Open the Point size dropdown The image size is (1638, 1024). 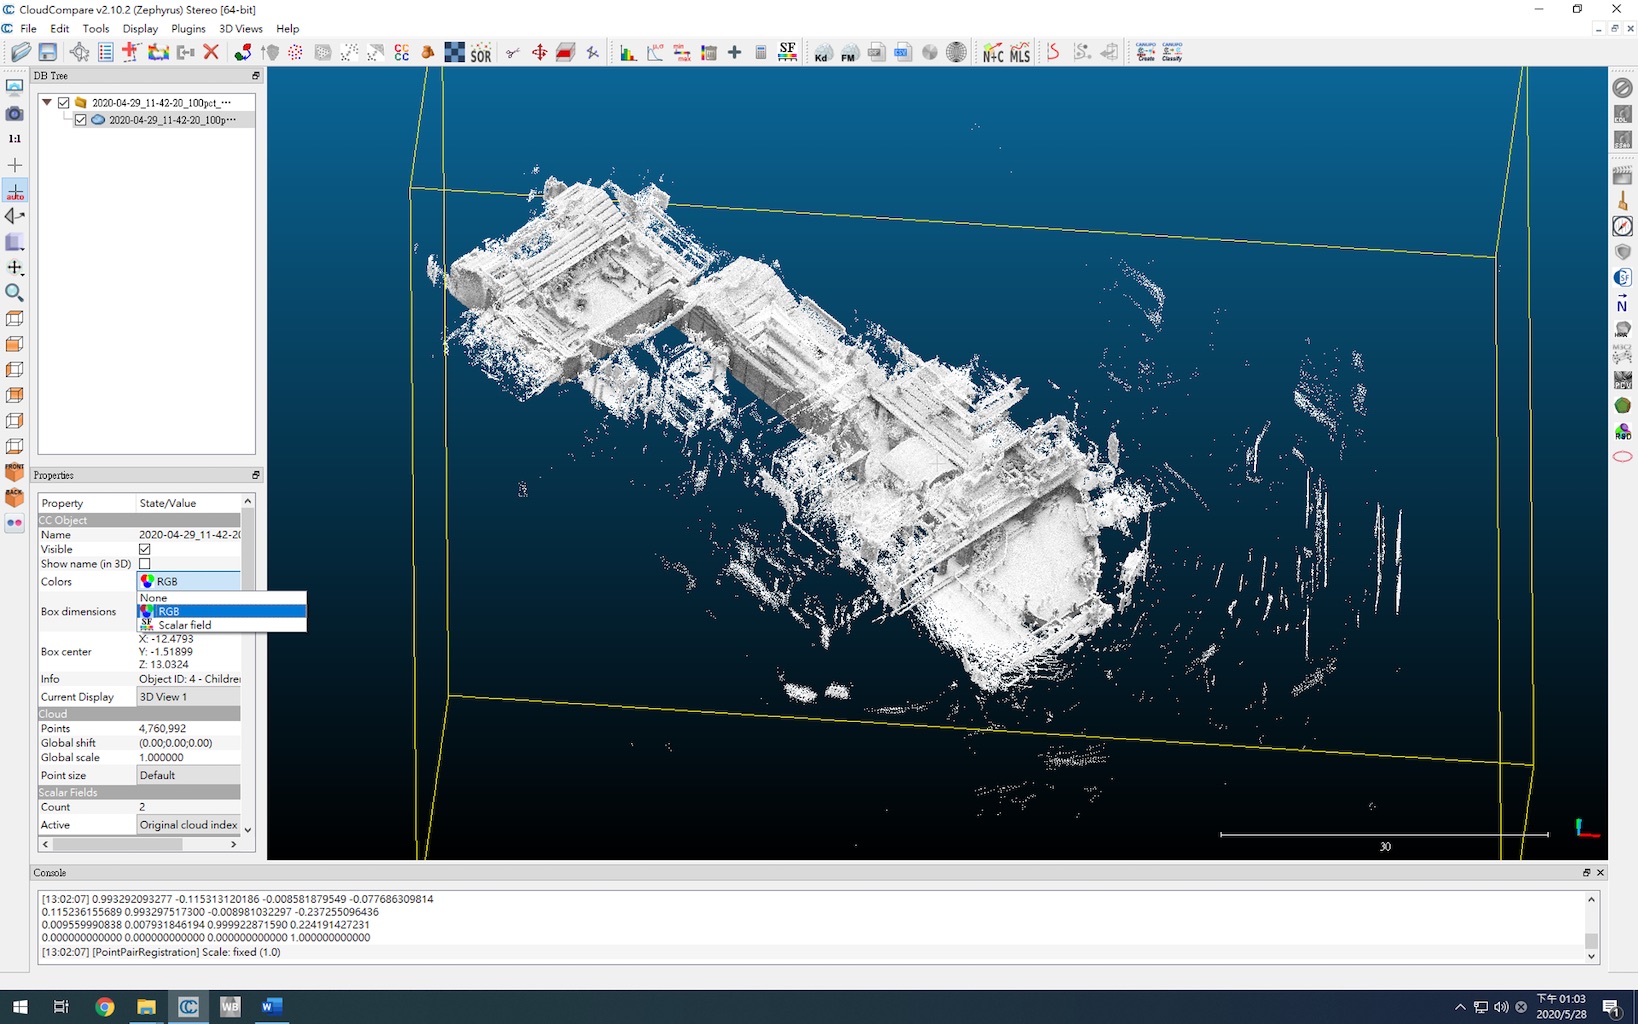point(188,775)
